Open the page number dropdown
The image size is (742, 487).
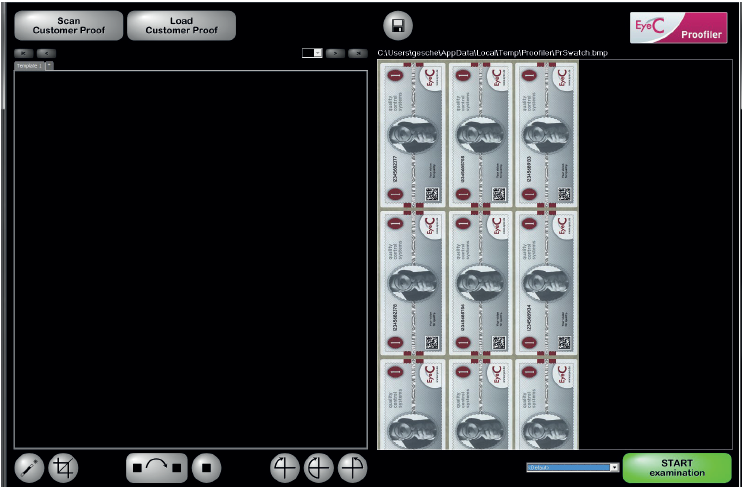coord(312,53)
